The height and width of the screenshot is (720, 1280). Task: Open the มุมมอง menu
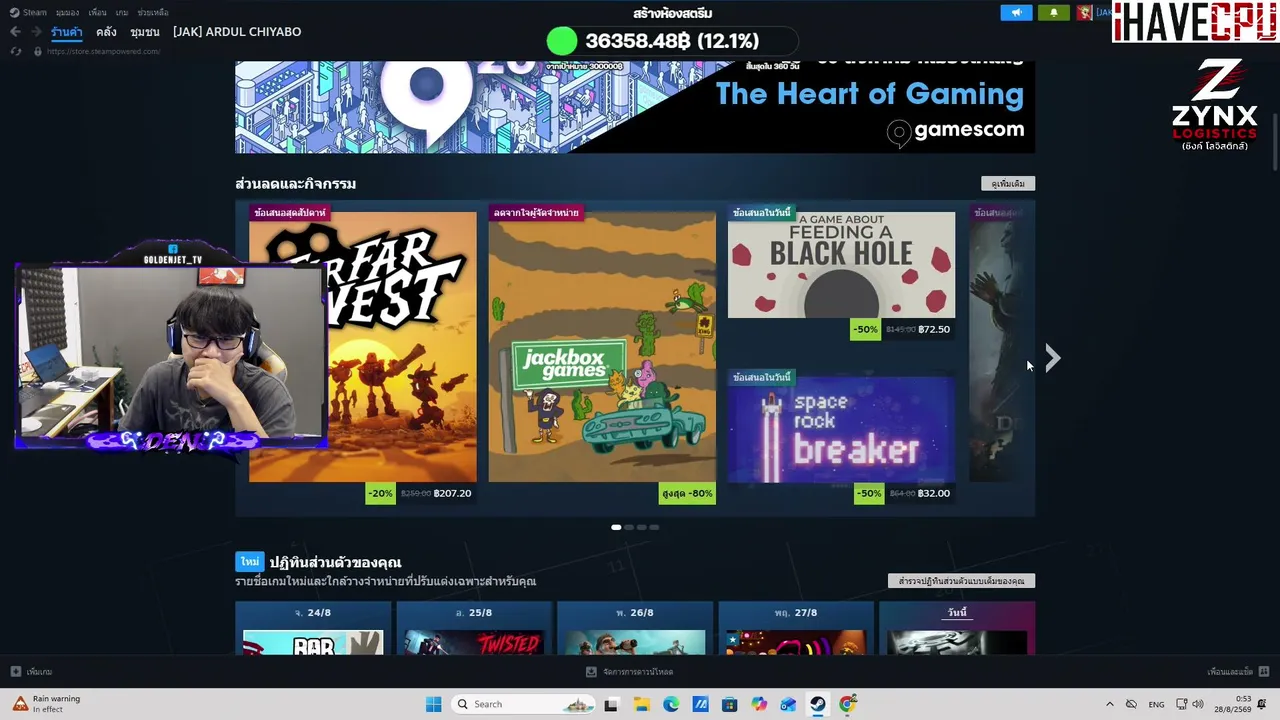67,12
